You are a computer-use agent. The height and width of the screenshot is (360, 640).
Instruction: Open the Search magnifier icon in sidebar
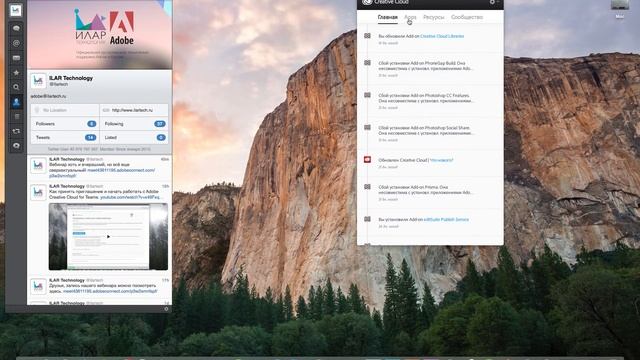16,87
